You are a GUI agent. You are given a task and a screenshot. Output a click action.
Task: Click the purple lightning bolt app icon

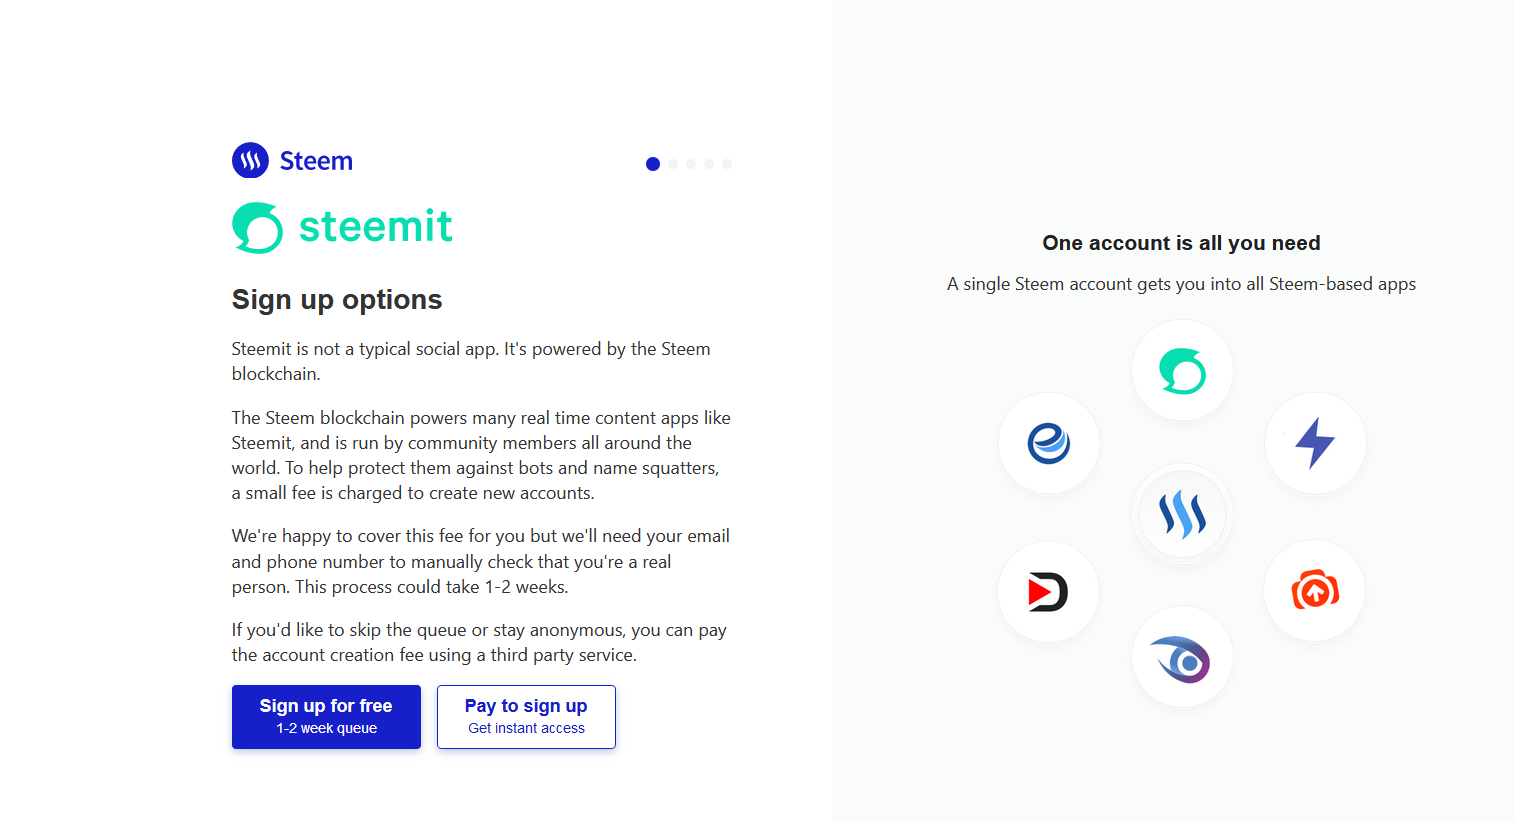pos(1315,443)
